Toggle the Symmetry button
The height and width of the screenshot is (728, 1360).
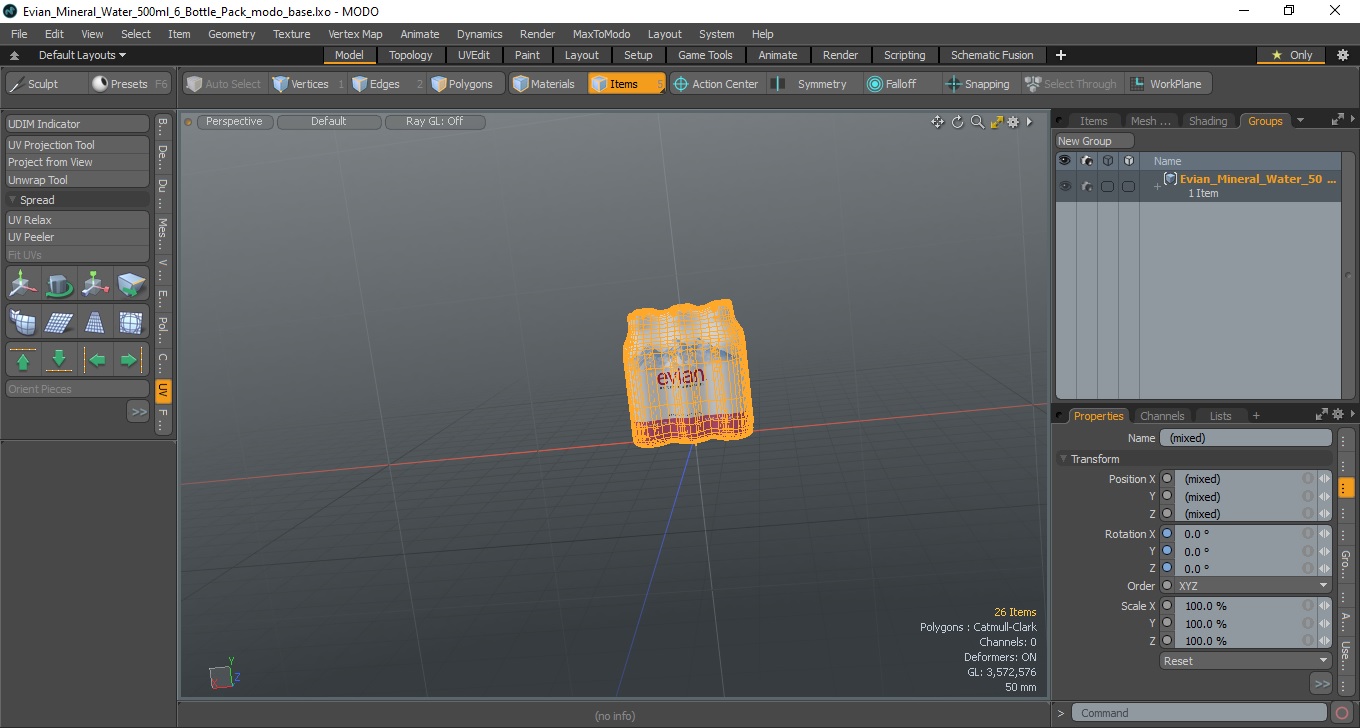(x=812, y=84)
